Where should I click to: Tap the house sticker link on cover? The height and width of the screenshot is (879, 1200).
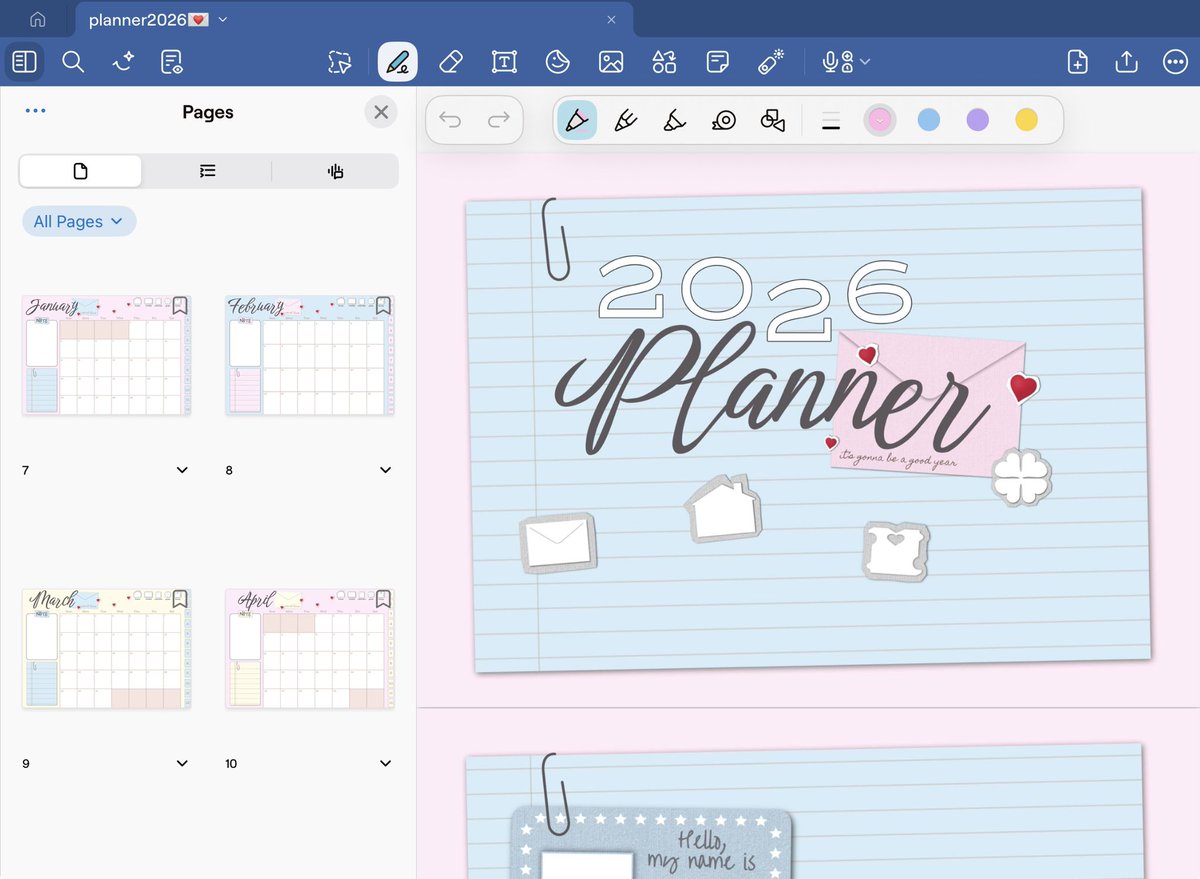coord(722,510)
